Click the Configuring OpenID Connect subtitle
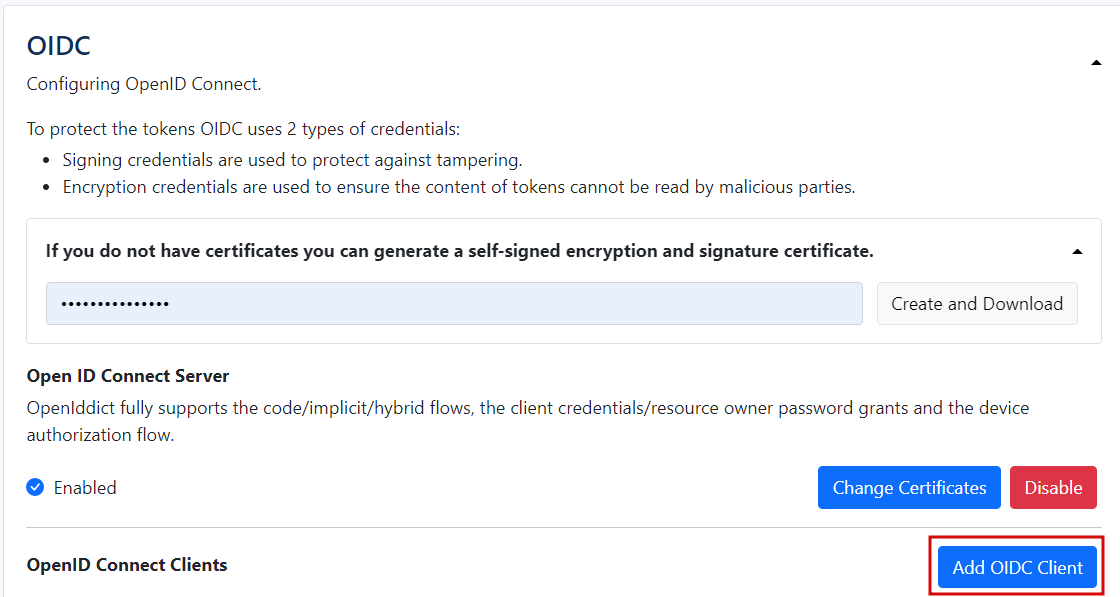The height and width of the screenshot is (597, 1120). pyautogui.click(x=144, y=84)
